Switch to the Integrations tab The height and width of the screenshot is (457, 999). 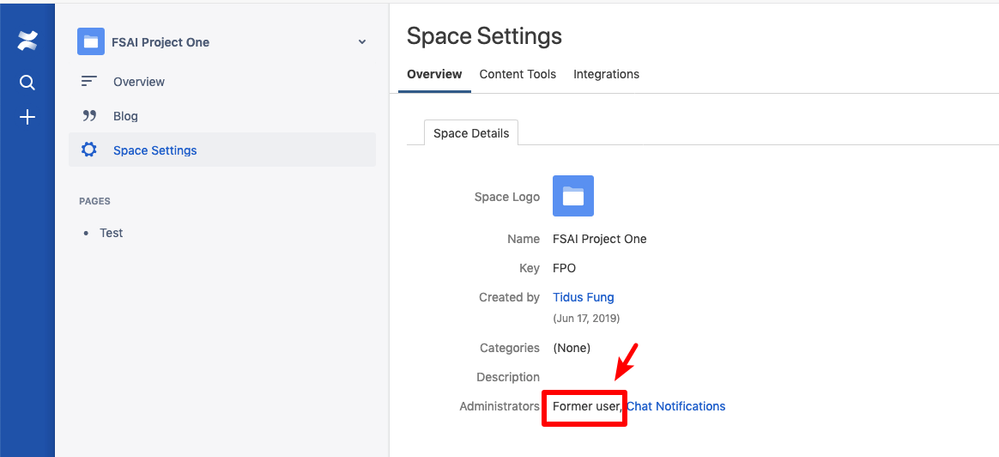pyautogui.click(x=606, y=74)
